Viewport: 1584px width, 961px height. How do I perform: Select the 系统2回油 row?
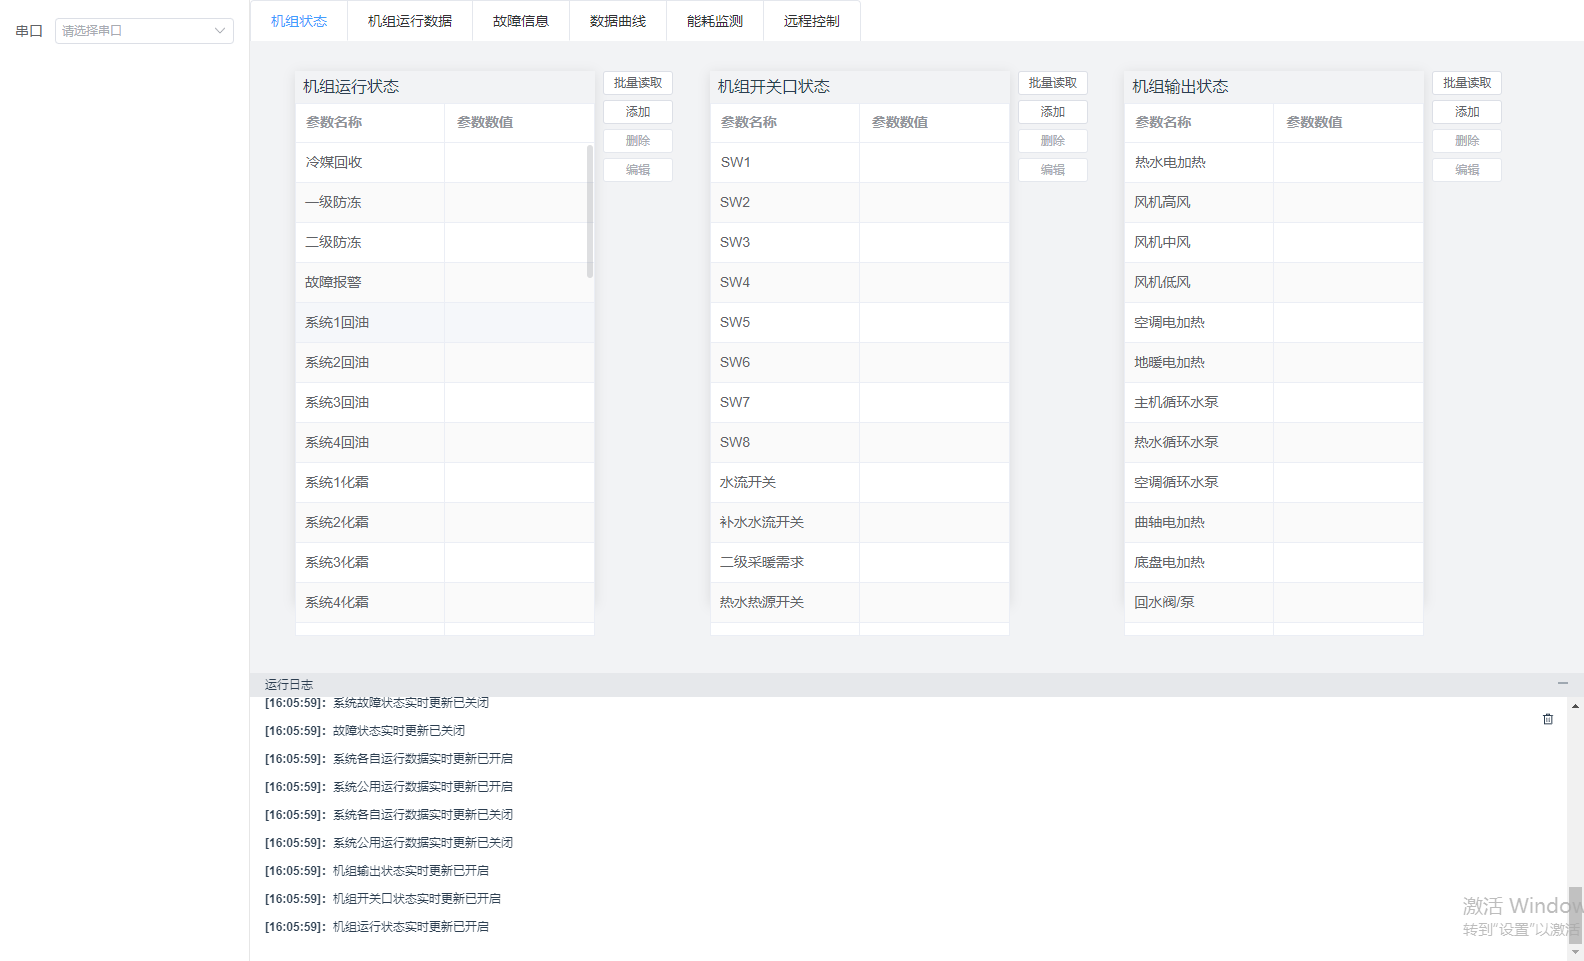pyautogui.click(x=445, y=362)
